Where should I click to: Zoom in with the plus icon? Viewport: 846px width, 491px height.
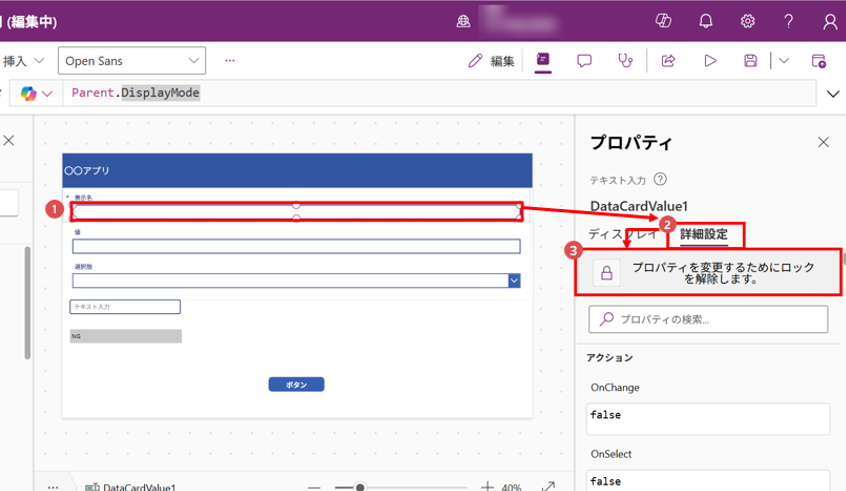487,486
